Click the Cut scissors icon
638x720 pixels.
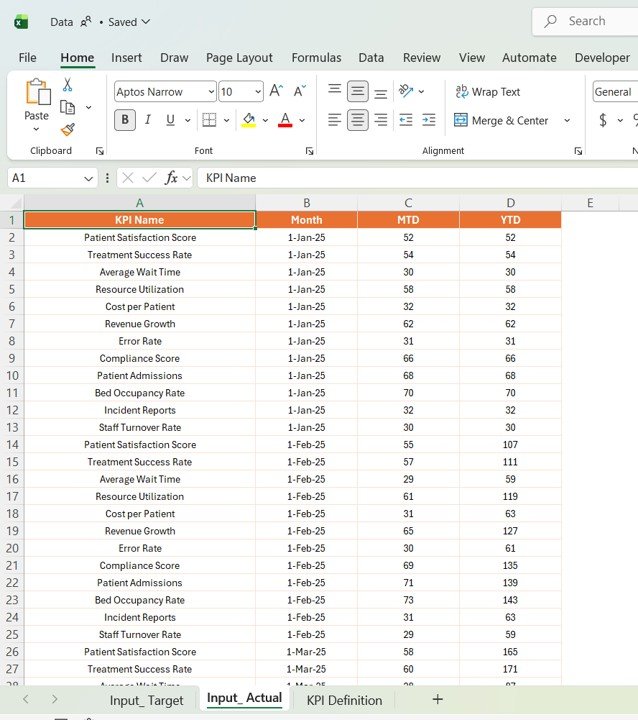point(67,86)
